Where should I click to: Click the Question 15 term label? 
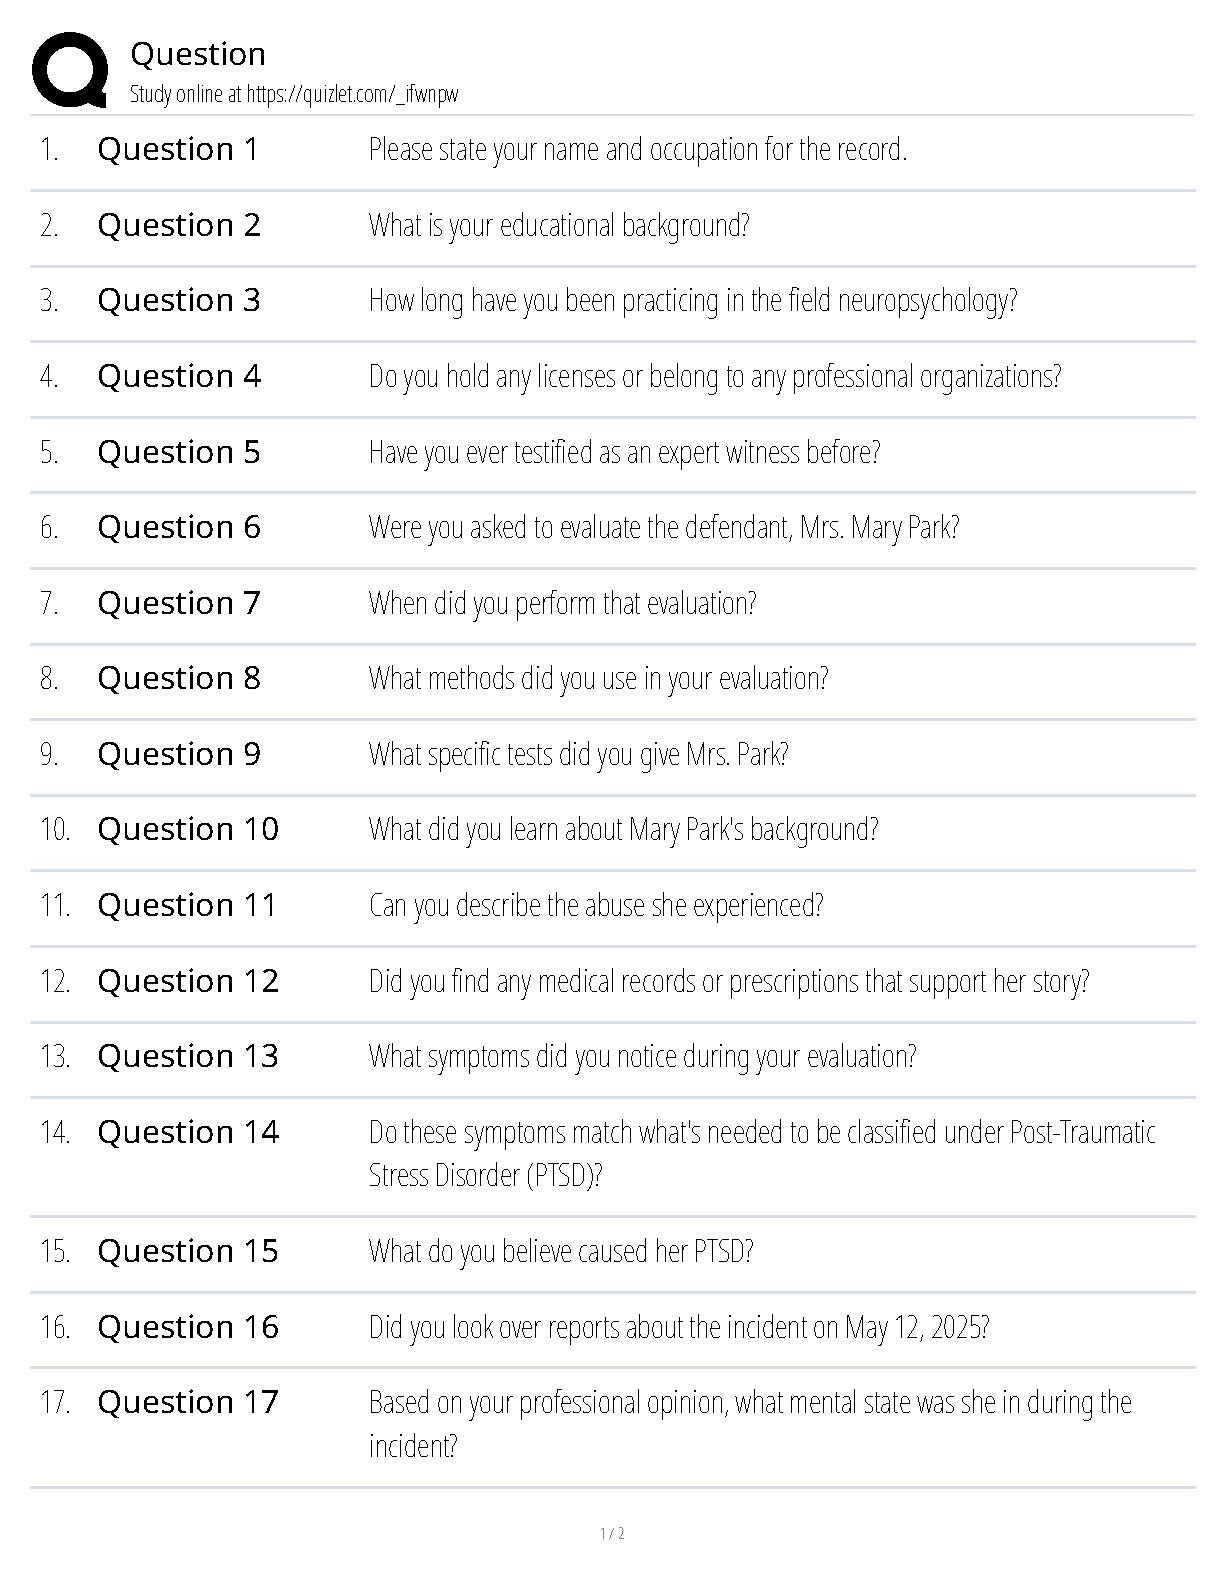(188, 1251)
